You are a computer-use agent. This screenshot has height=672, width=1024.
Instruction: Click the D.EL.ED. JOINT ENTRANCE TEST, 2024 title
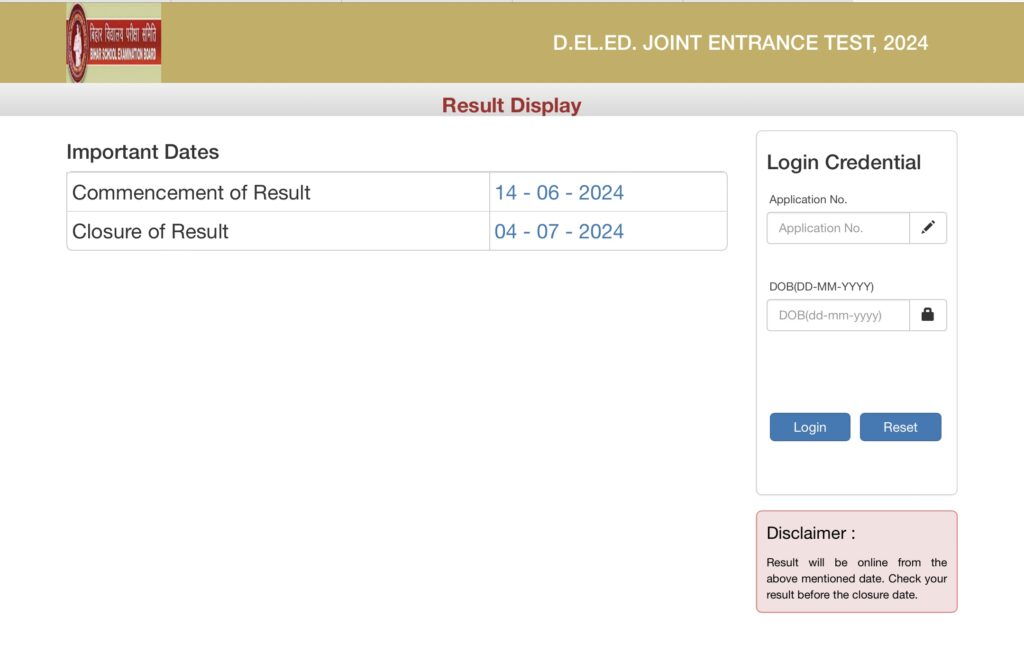click(740, 43)
